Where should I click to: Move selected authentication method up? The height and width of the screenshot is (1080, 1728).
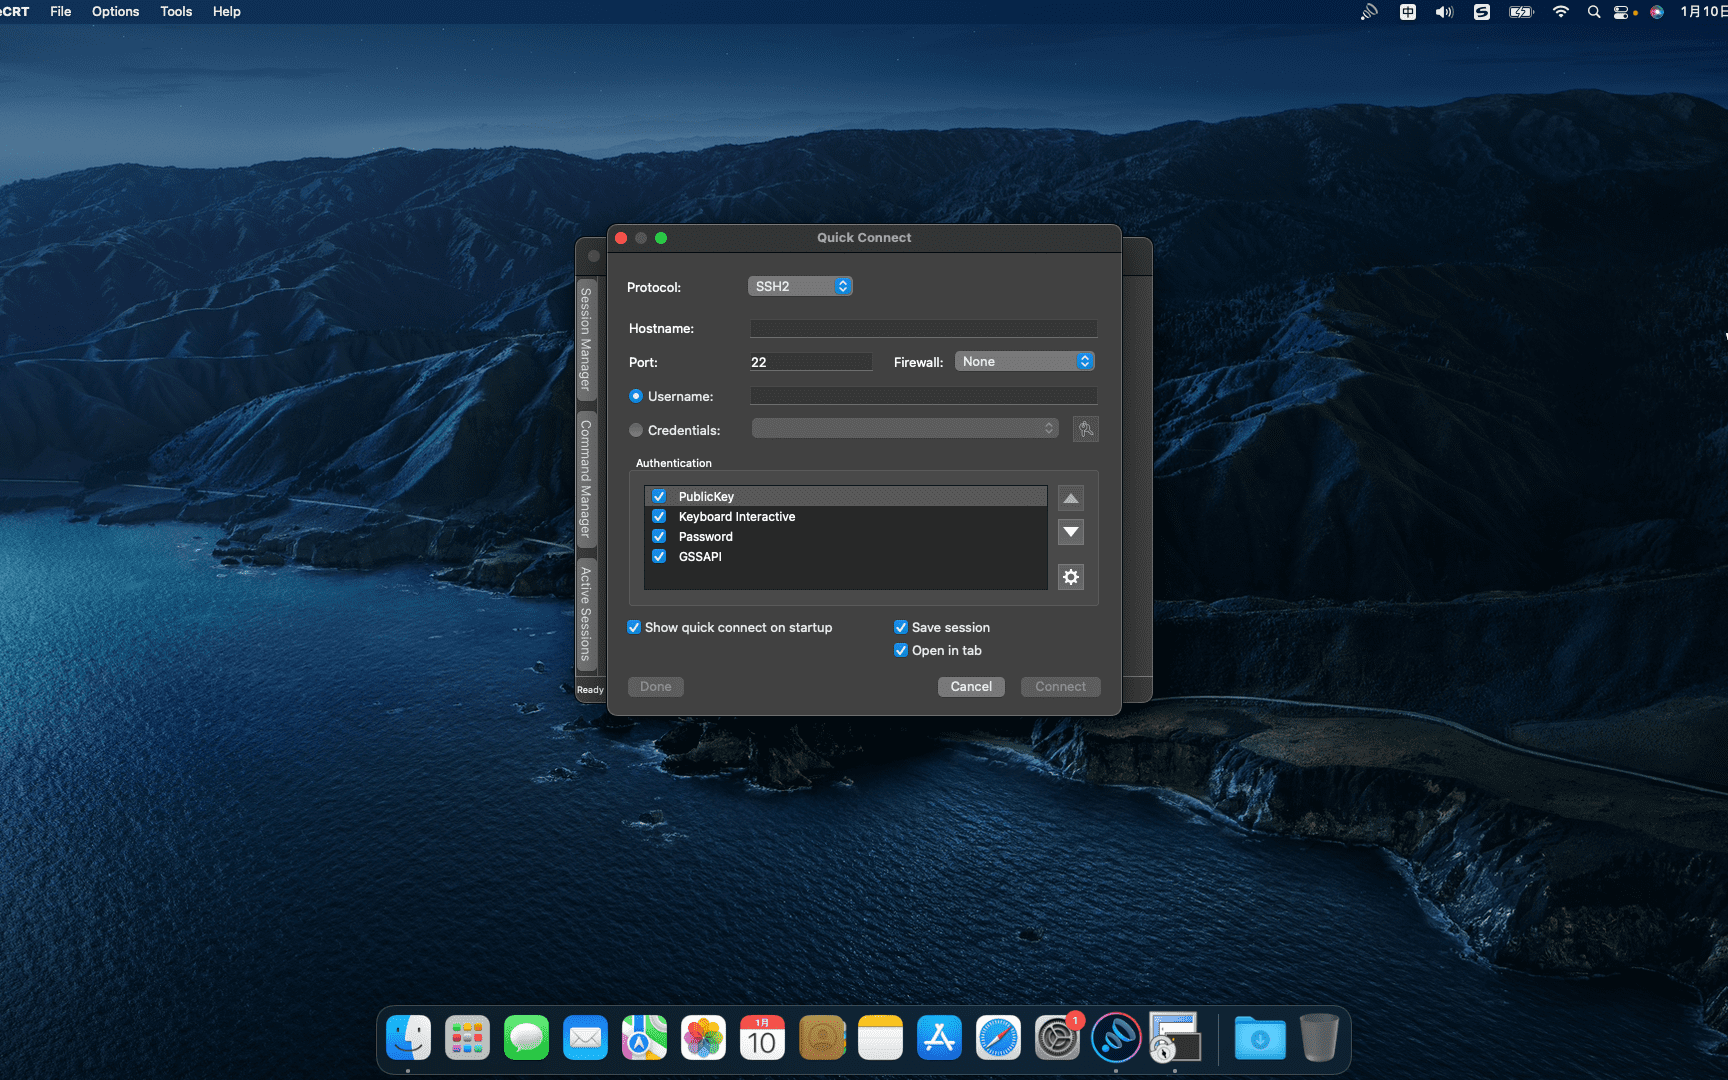coord(1070,498)
